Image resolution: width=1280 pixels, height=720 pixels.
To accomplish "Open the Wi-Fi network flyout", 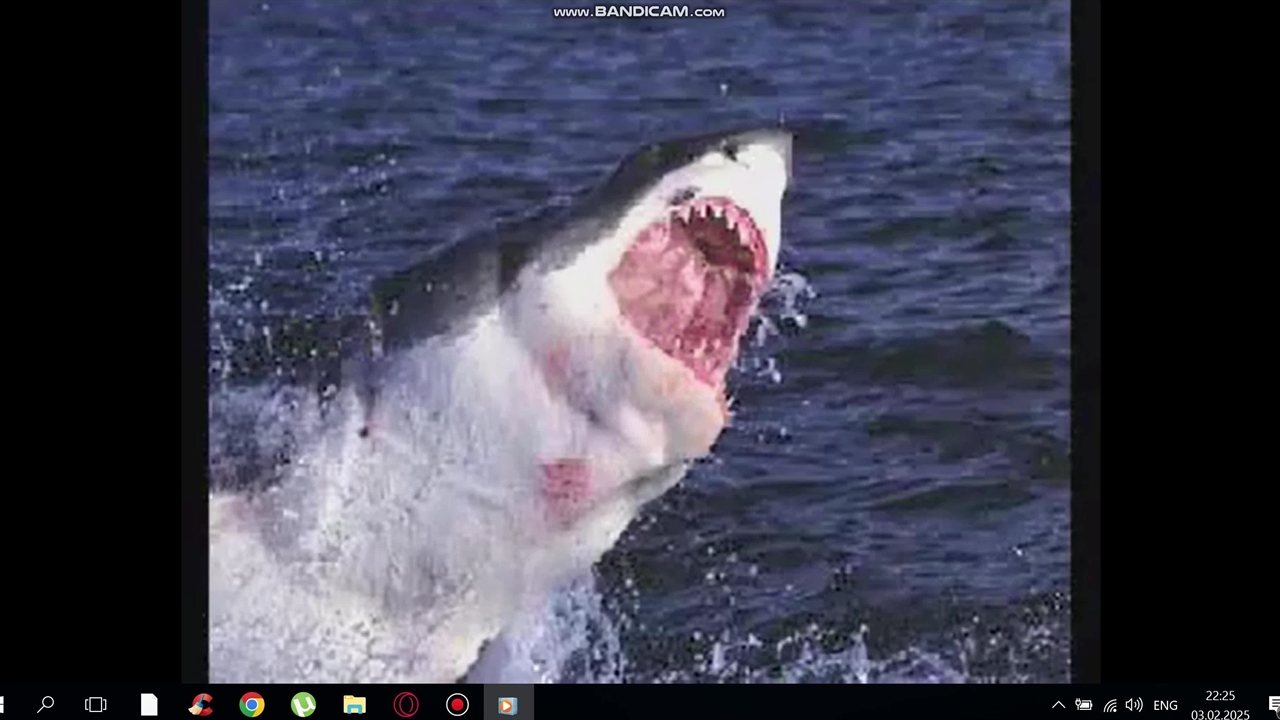I will (x=1110, y=705).
